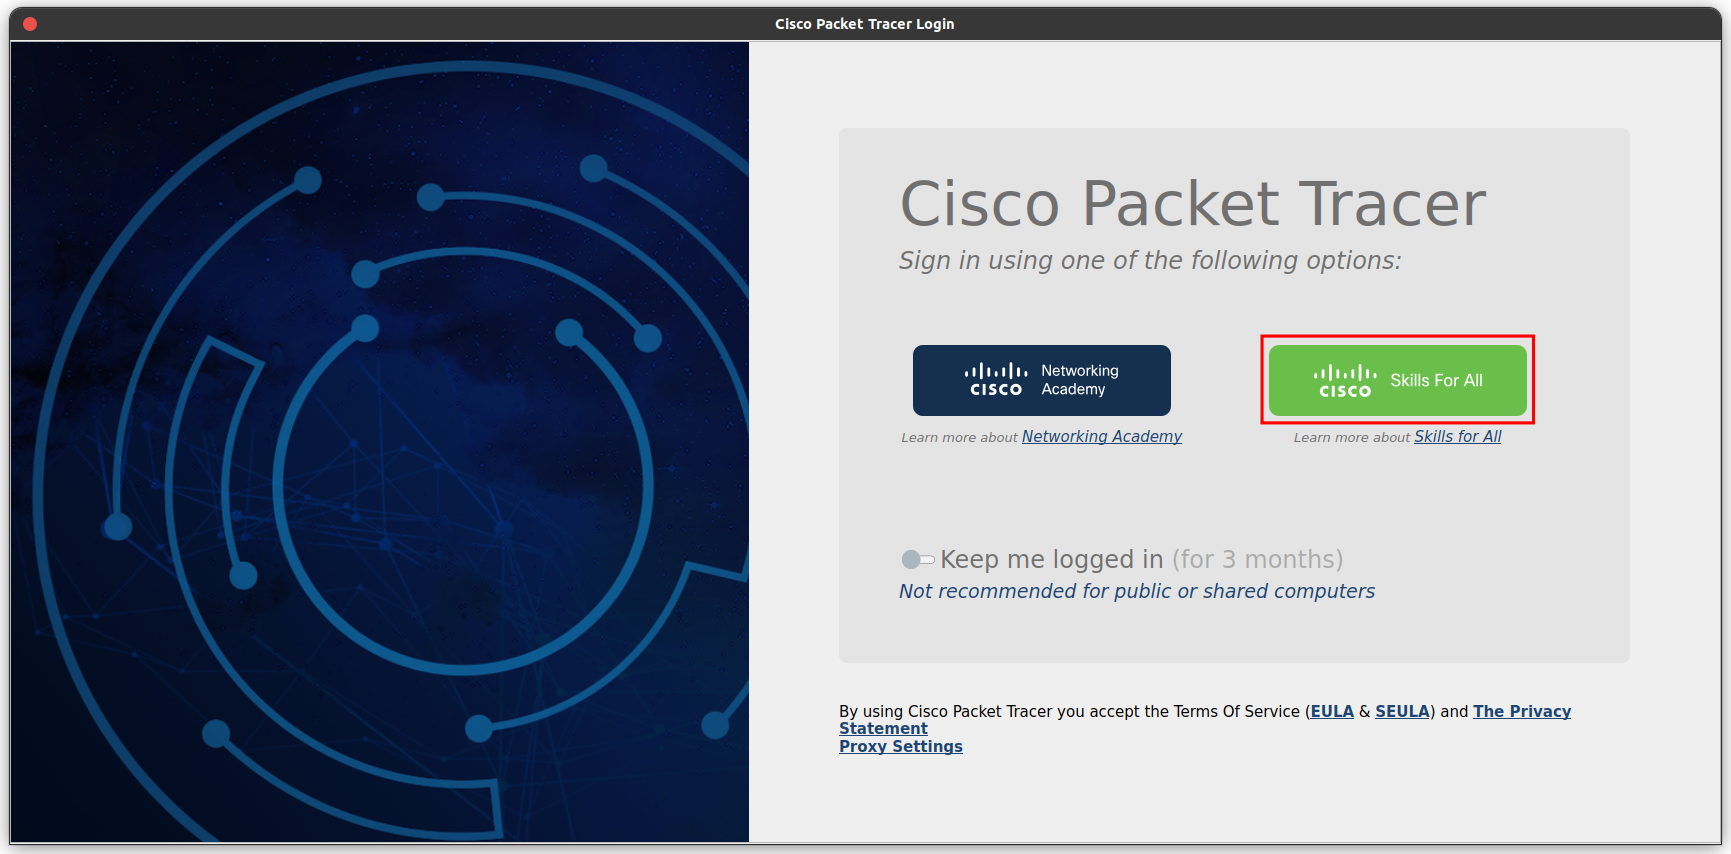Sign in using the green Skills For All button
This screenshot has width=1731, height=854.
[x=1397, y=380]
